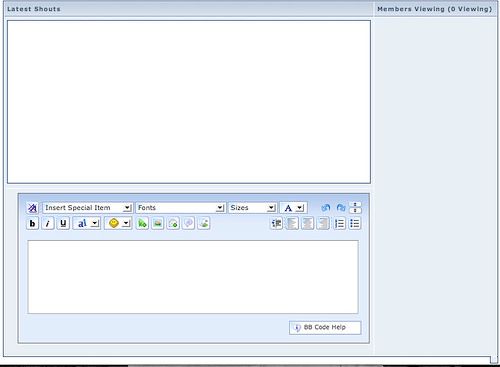500x367 pixels.
Task: Toggle italic text formatting
Action: (48, 223)
